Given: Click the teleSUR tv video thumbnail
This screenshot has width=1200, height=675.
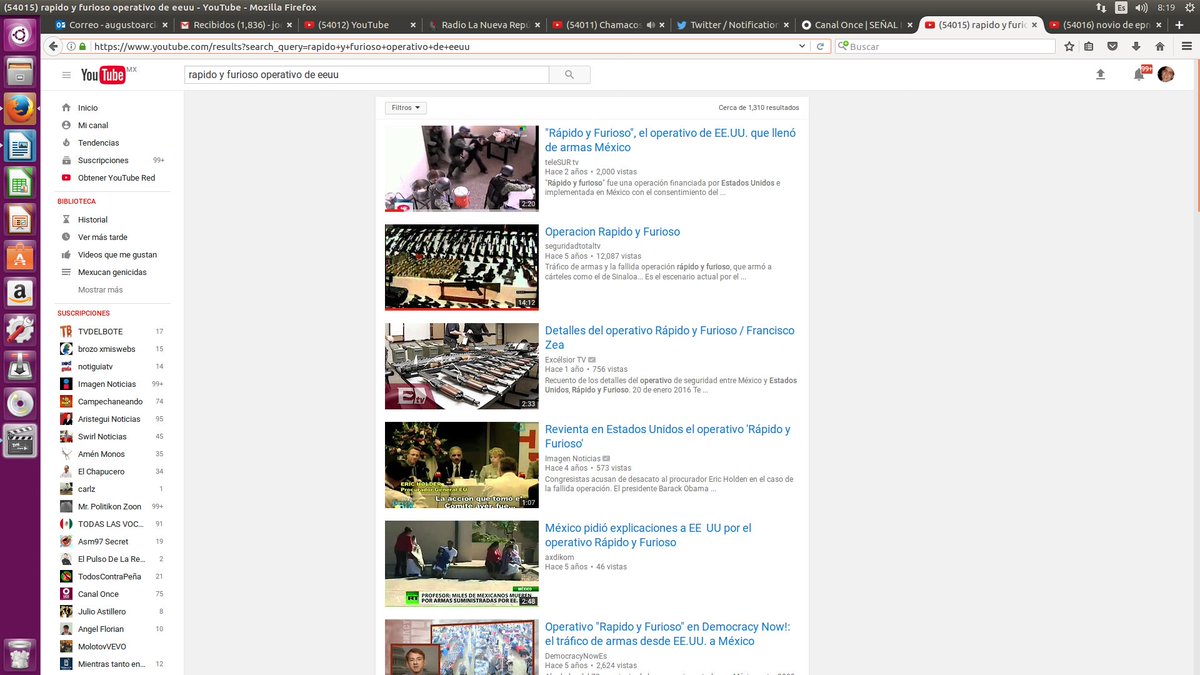Looking at the screenshot, I should 462,168.
